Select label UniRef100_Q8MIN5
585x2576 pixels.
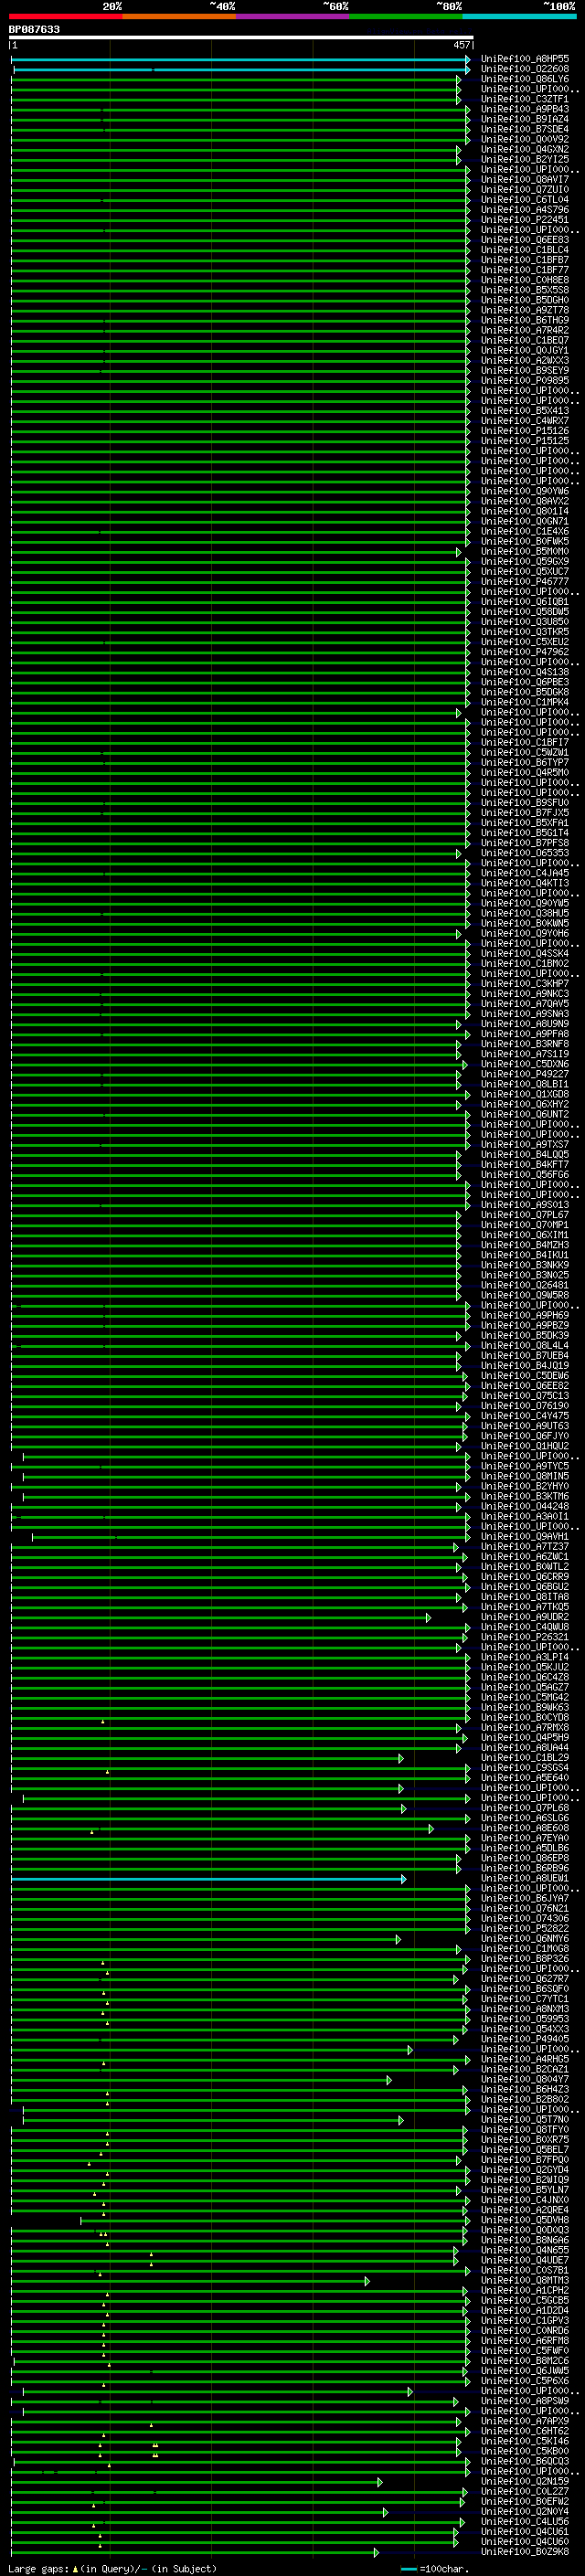[525, 1475]
